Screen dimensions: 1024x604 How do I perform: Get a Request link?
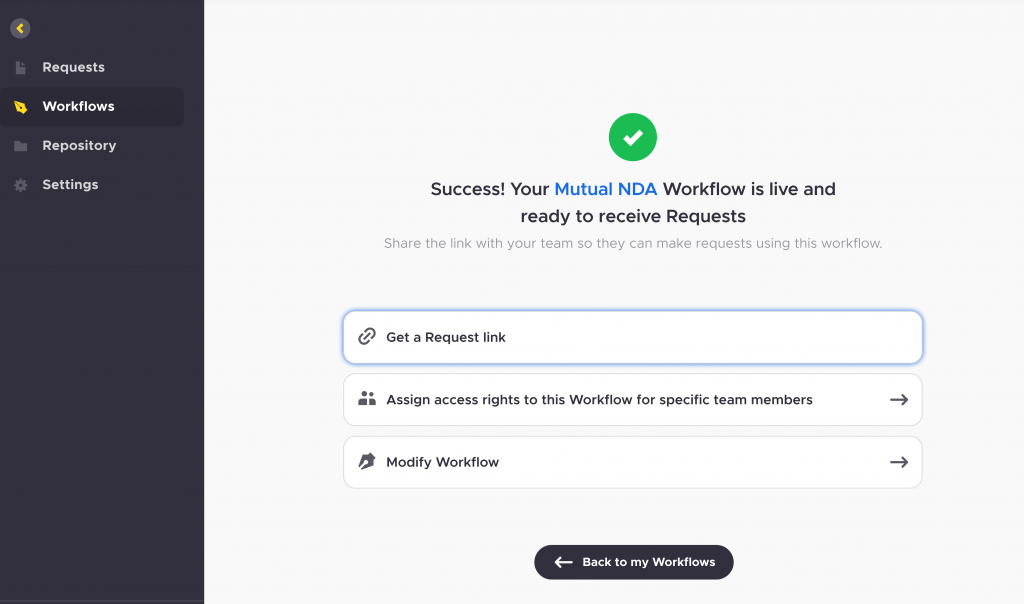click(x=633, y=337)
